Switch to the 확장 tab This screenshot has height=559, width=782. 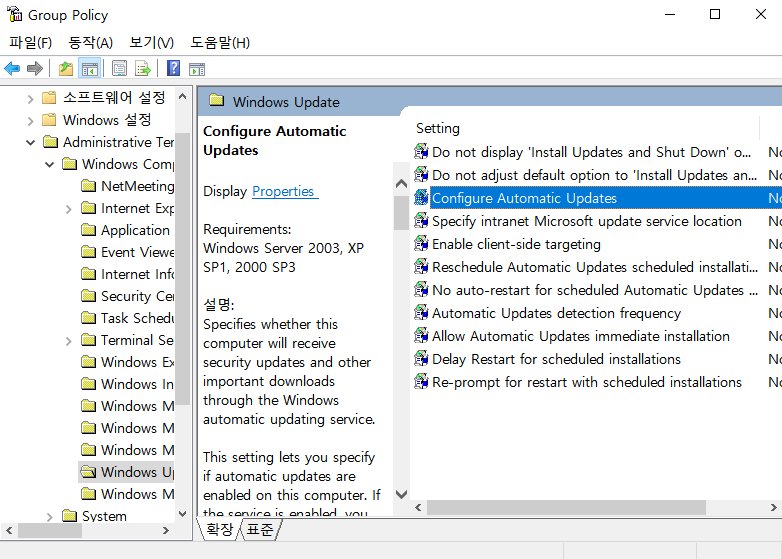(219, 529)
